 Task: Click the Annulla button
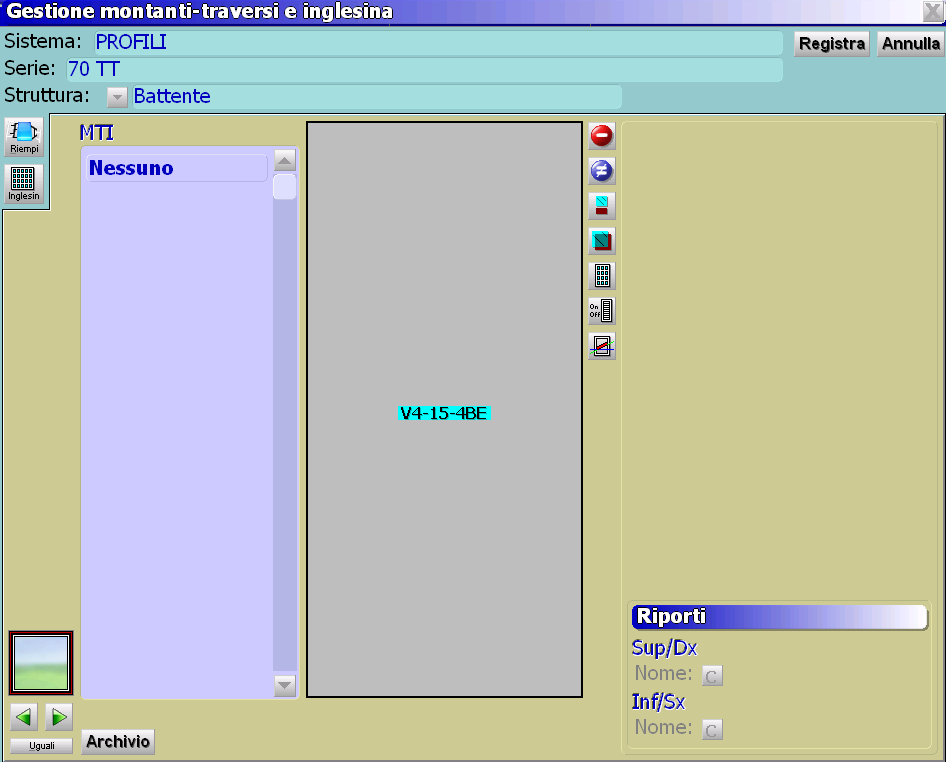point(910,44)
